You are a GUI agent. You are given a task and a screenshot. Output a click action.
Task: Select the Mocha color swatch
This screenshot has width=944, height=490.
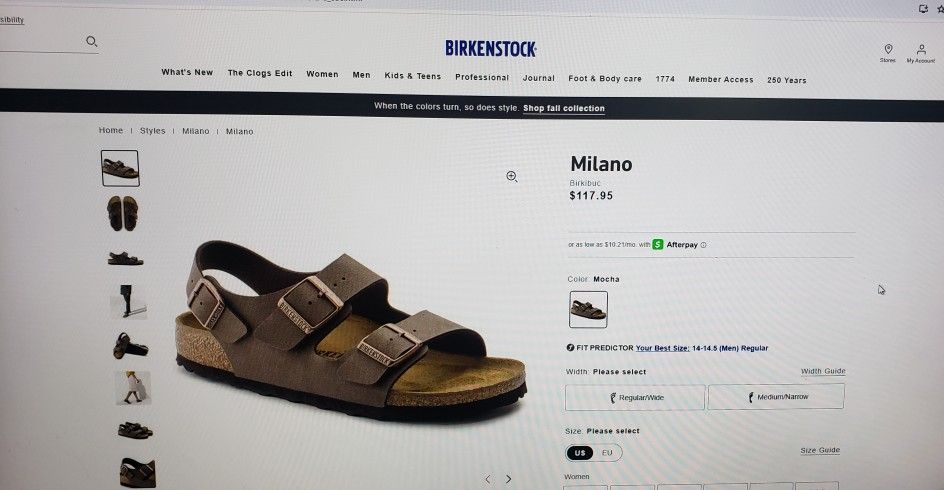click(x=588, y=309)
